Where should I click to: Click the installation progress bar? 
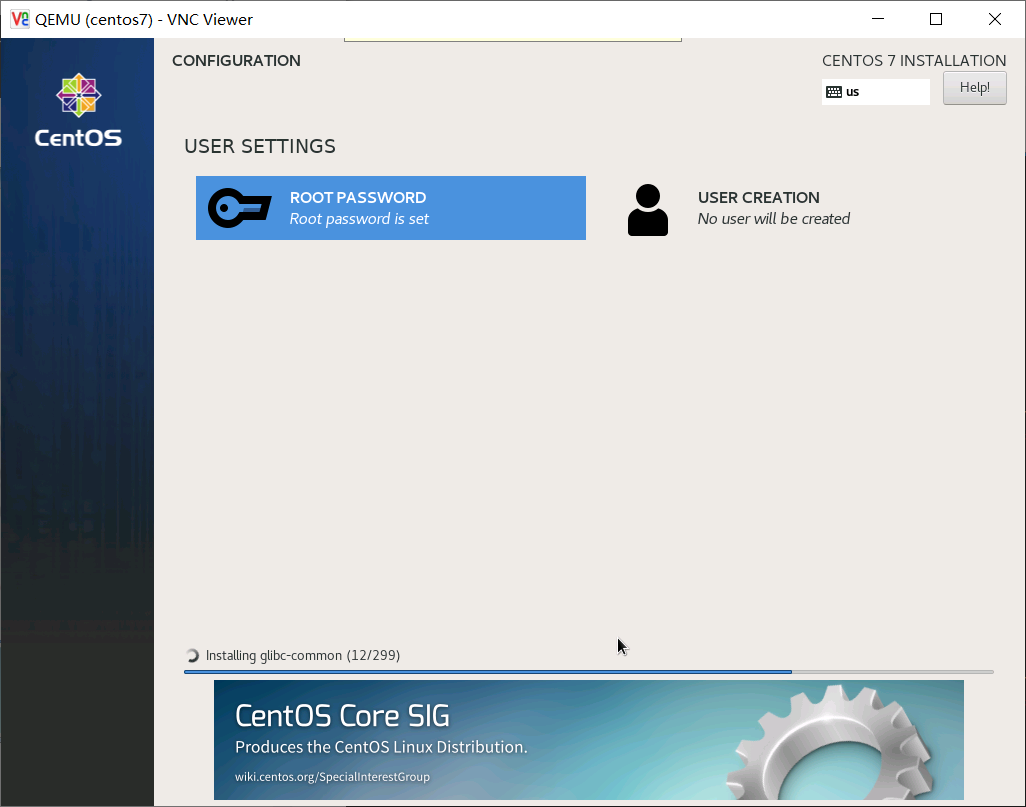588,672
